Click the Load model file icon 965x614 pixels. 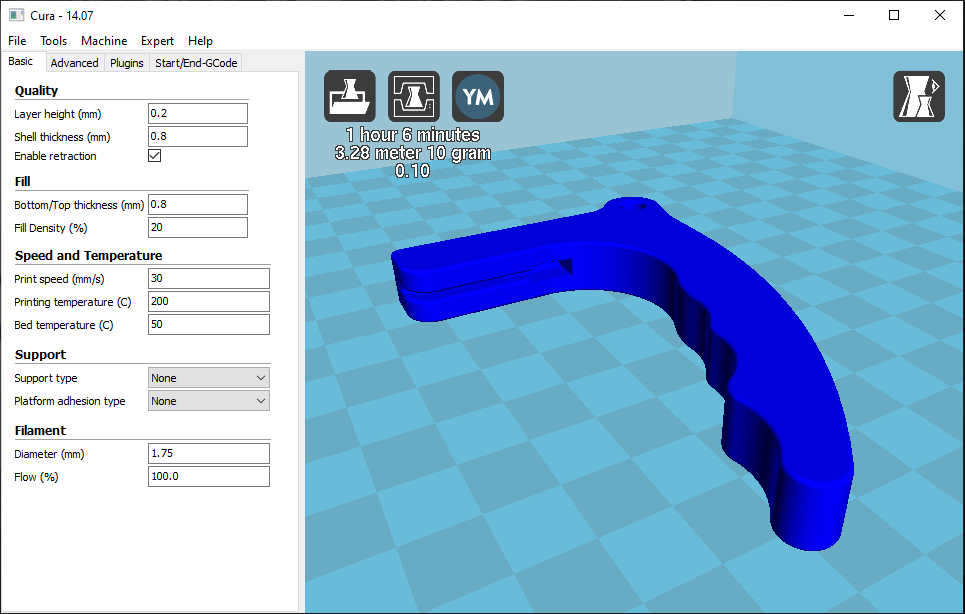349,96
